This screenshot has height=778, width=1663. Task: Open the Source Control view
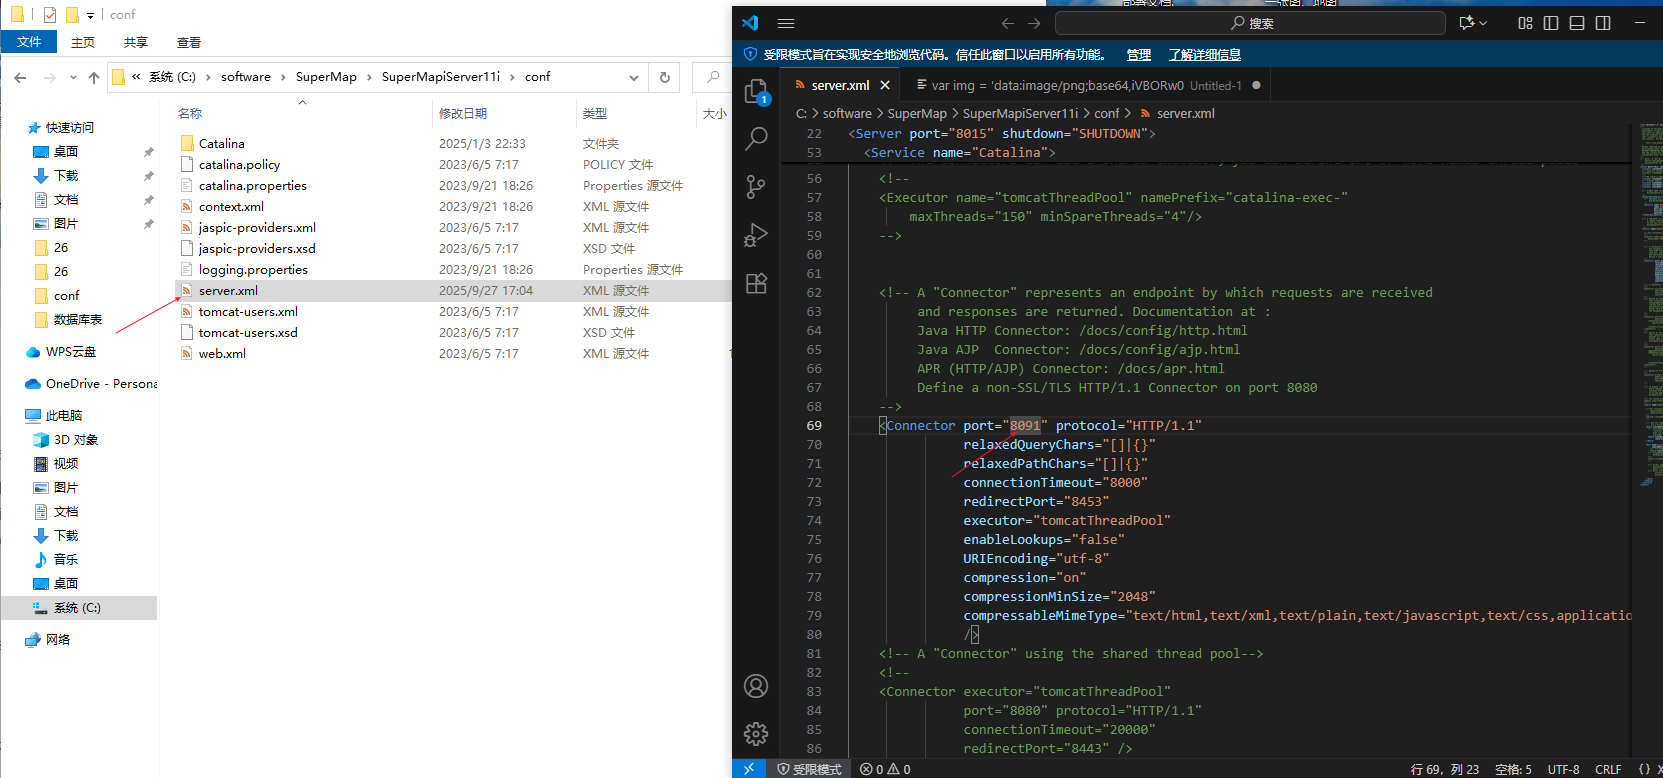point(756,187)
